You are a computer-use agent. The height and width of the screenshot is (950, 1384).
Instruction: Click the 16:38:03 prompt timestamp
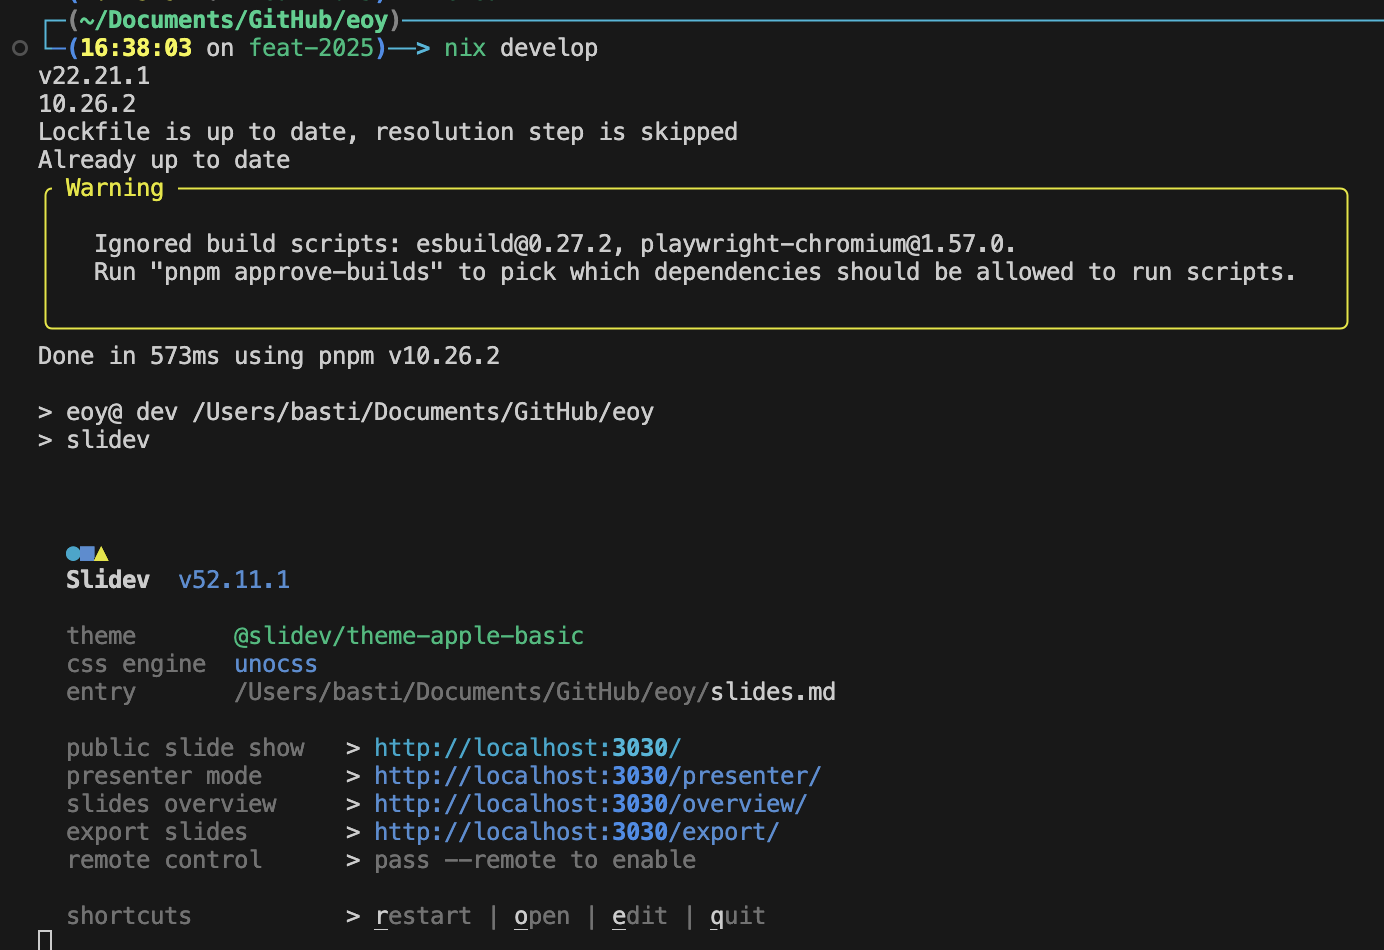point(135,48)
